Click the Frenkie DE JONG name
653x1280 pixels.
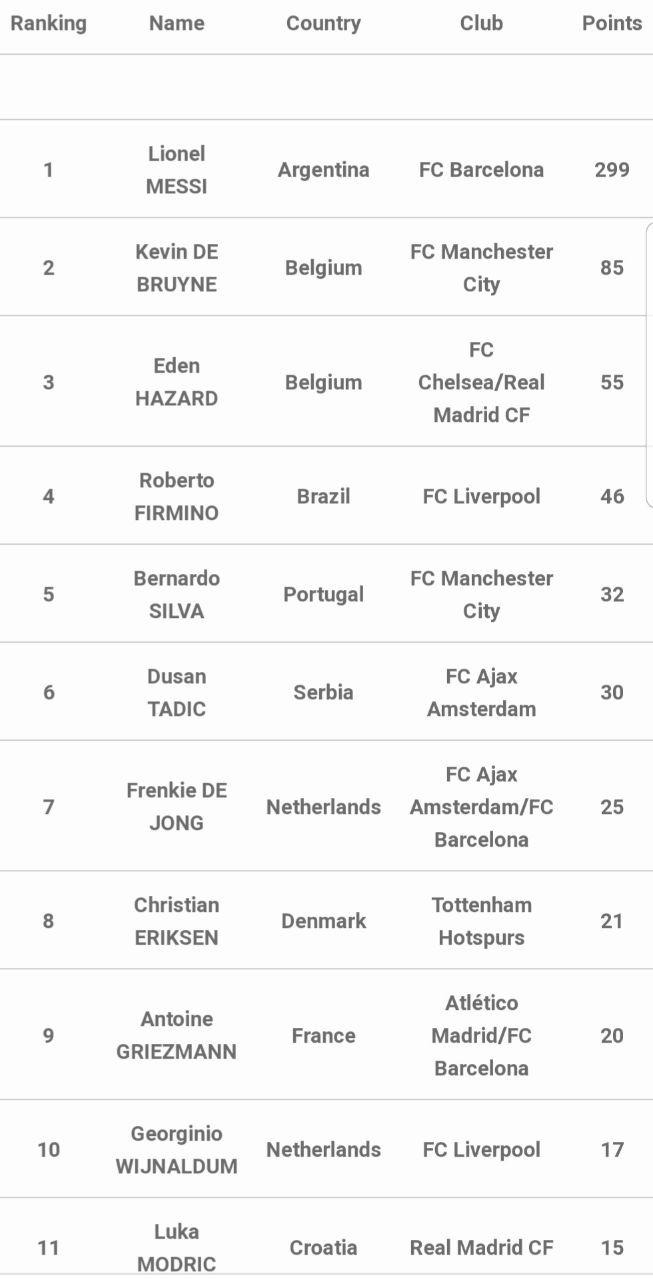pyautogui.click(x=176, y=806)
